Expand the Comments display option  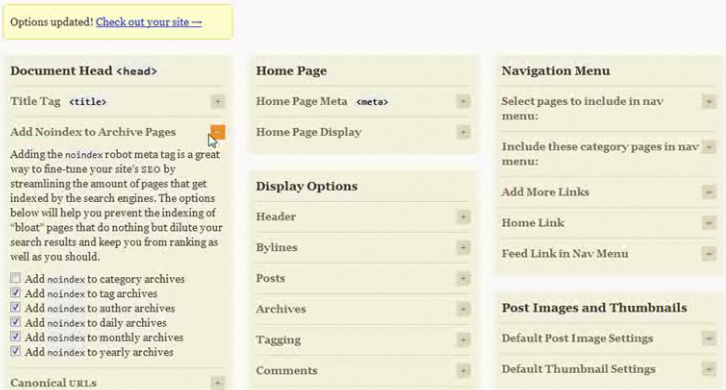tap(463, 371)
